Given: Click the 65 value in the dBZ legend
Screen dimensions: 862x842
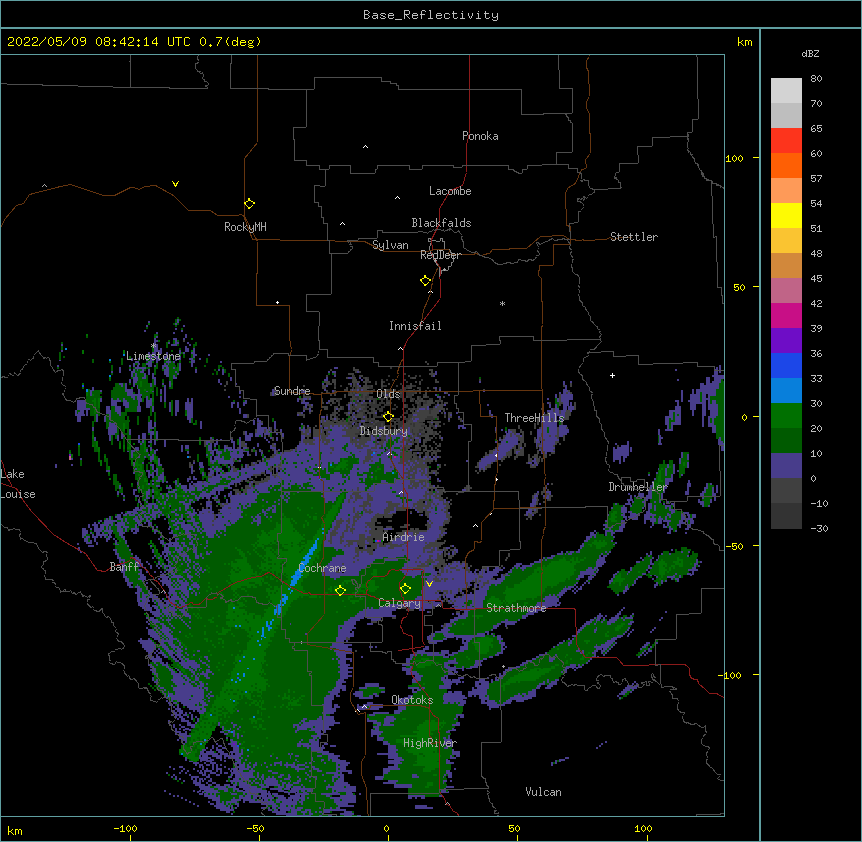Looking at the screenshot, I should (816, 129).
